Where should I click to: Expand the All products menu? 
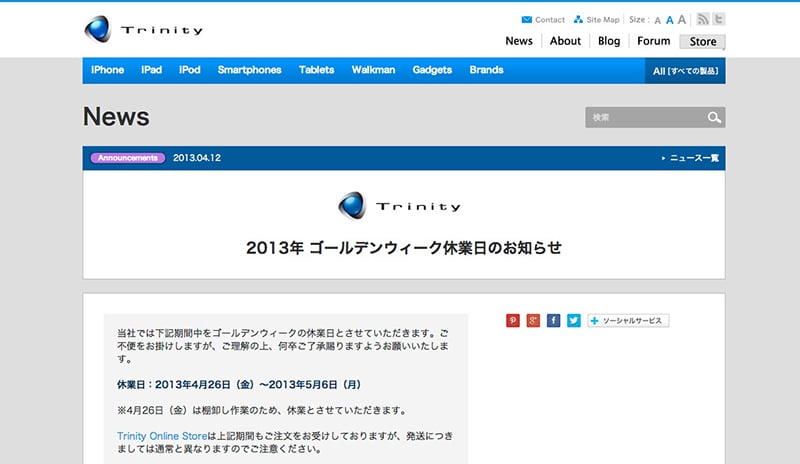pyautogui.click(x=685, y=71)
